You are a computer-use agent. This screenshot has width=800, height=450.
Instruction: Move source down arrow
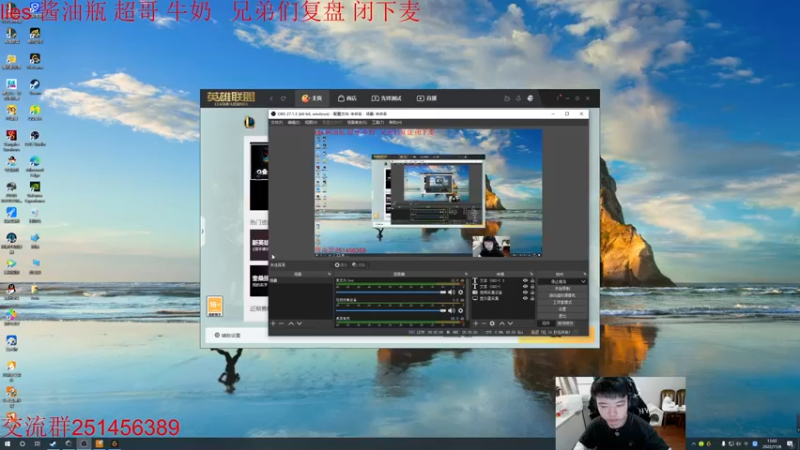(510, 323)
